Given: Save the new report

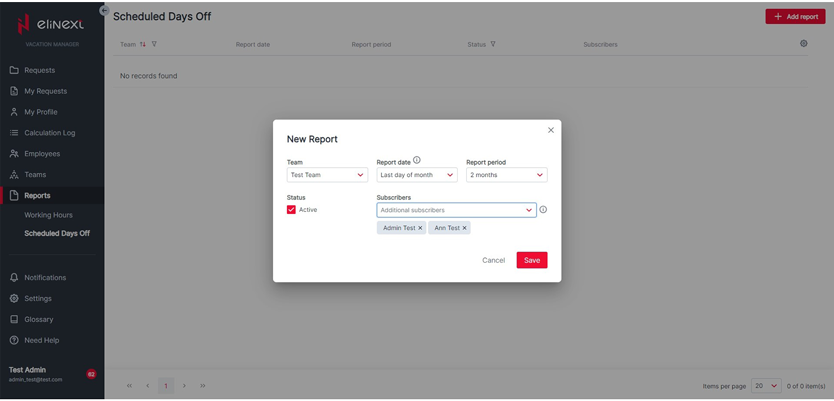Looking at the screenshot, I should coord(532,260).
